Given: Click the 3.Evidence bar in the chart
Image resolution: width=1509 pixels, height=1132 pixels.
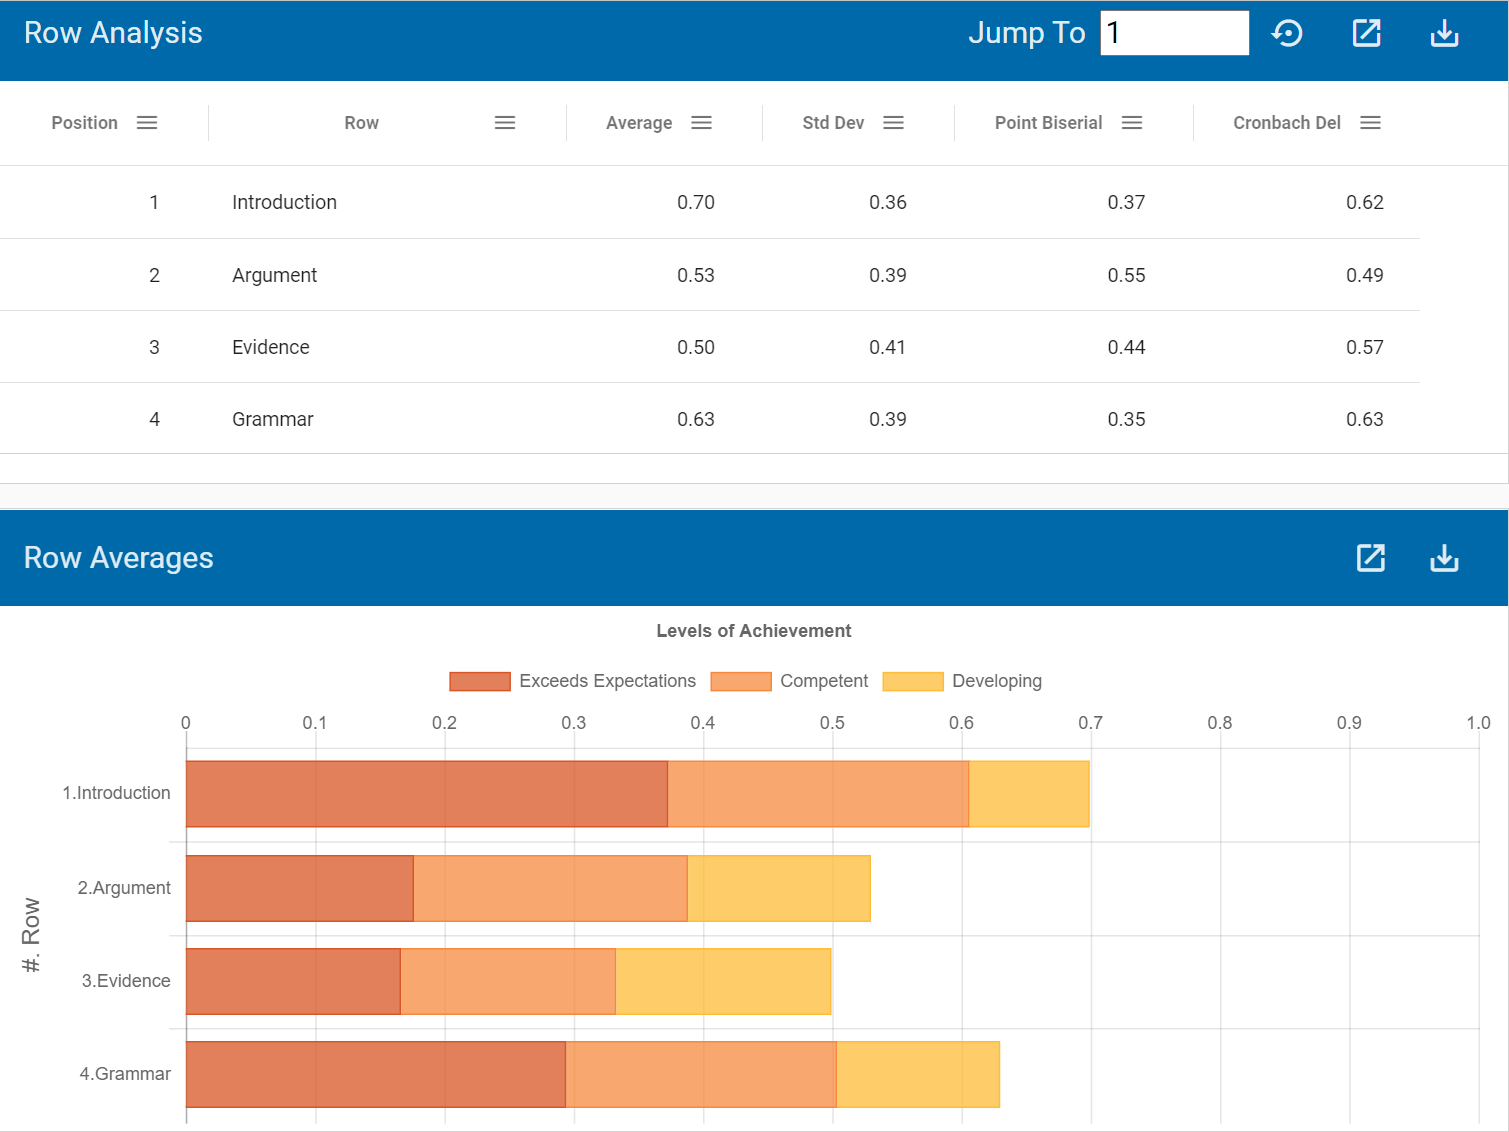Looking at the screenshot, I should (x=500, y=981).
